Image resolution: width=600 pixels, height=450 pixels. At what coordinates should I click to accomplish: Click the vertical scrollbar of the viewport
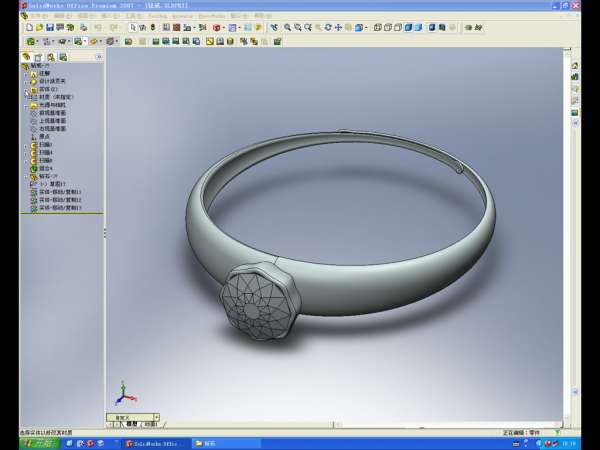point(567,234)
